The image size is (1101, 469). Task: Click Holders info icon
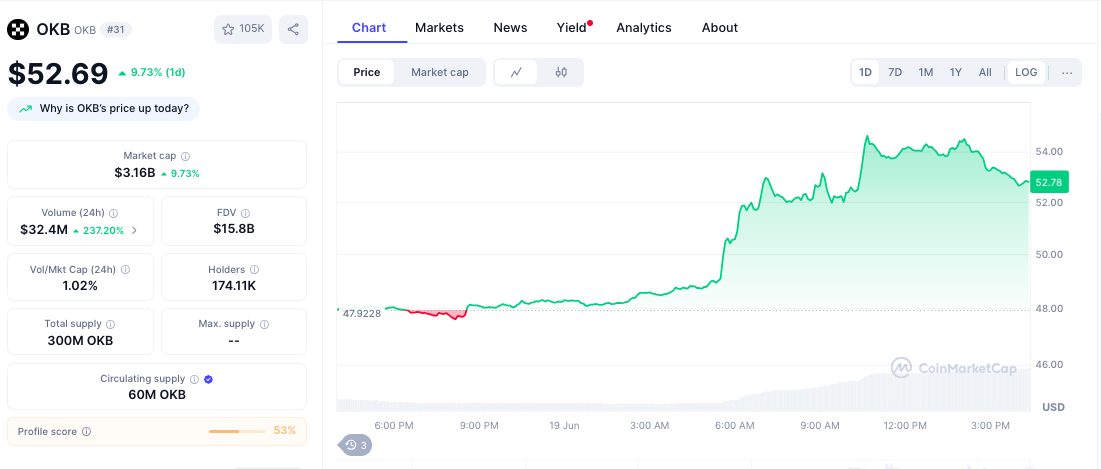tap(255, 270)
